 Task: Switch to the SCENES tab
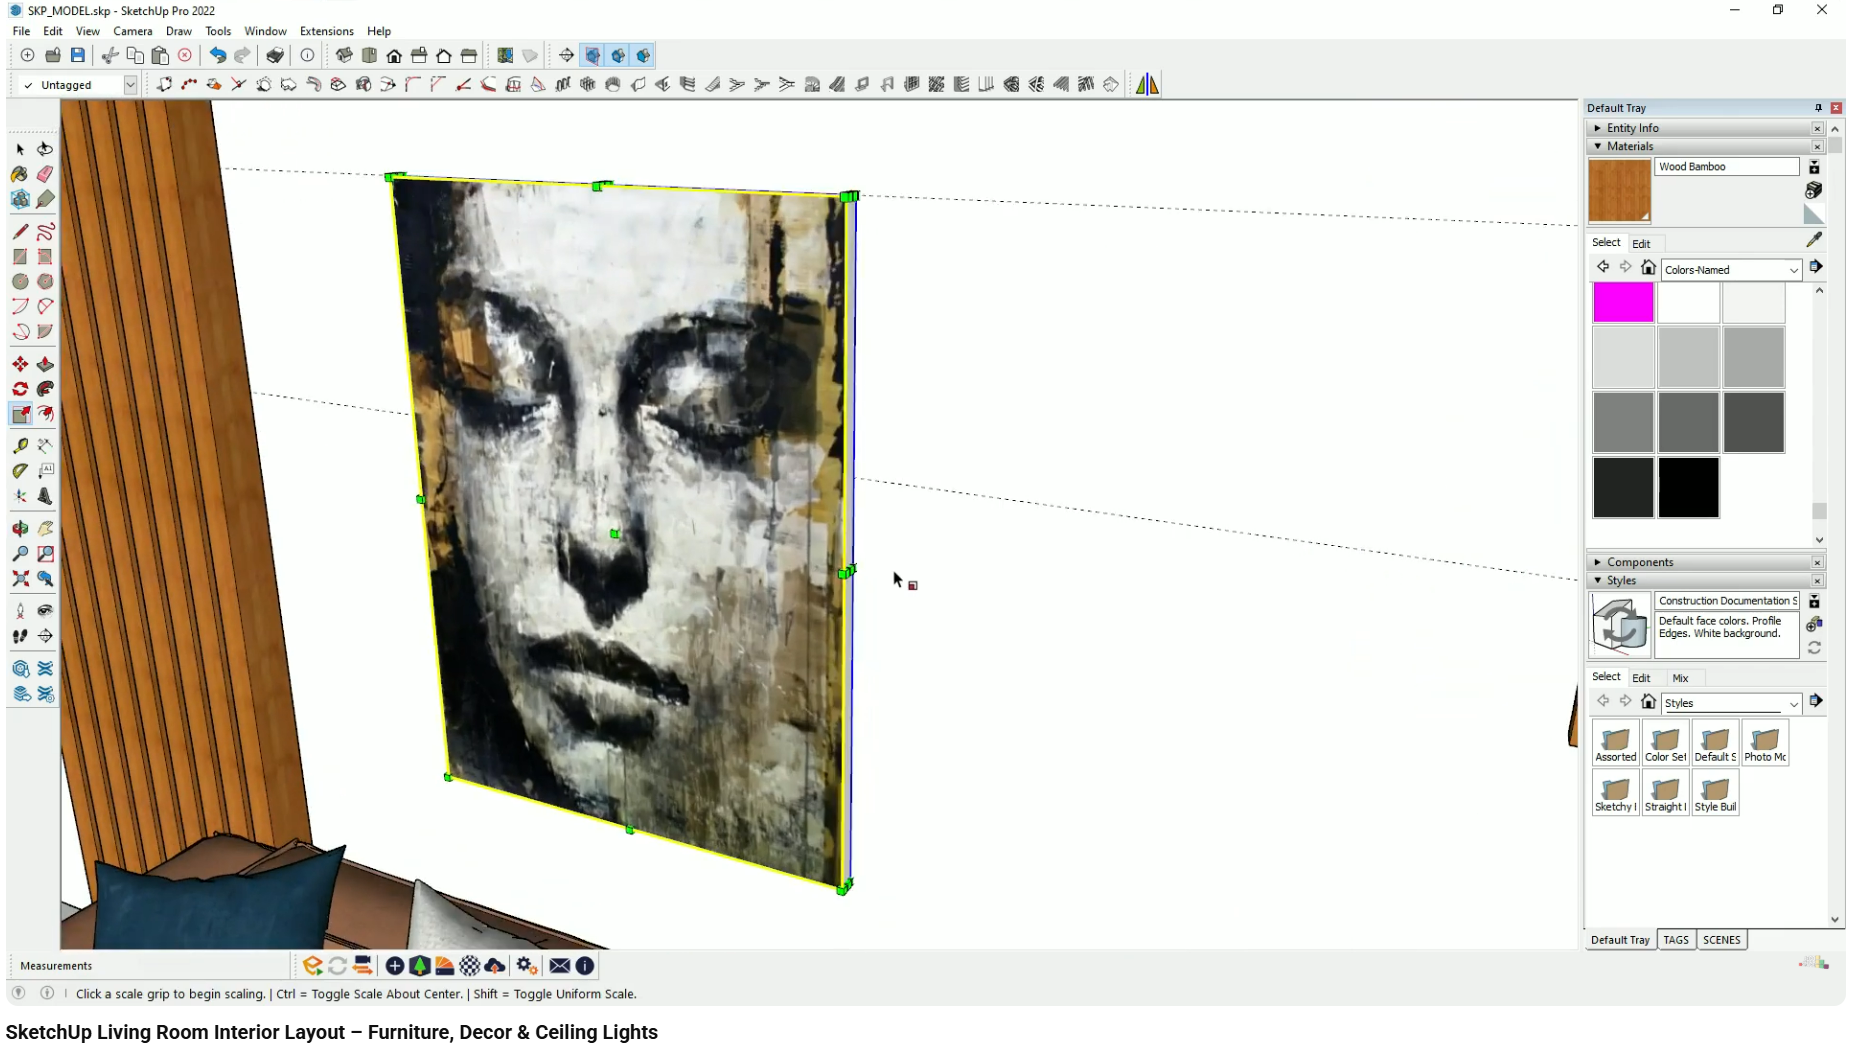(1722, 940)
